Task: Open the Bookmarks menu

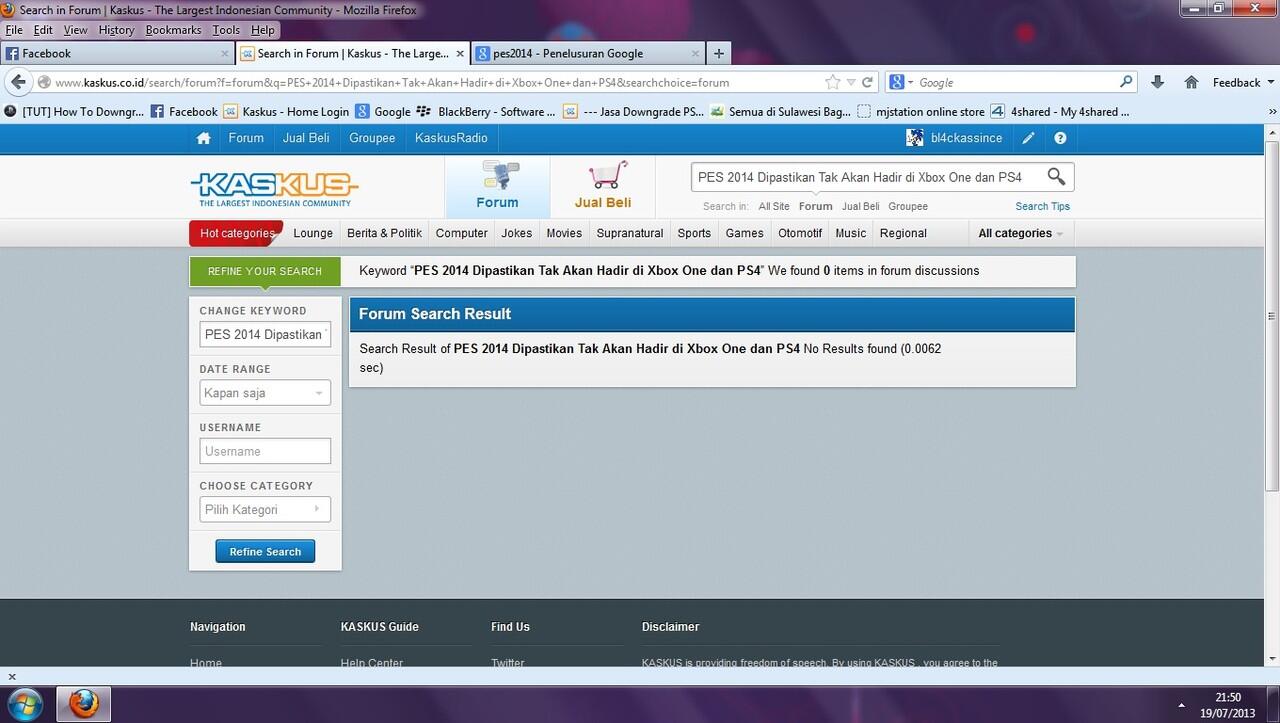Action: tap(173, 30)
